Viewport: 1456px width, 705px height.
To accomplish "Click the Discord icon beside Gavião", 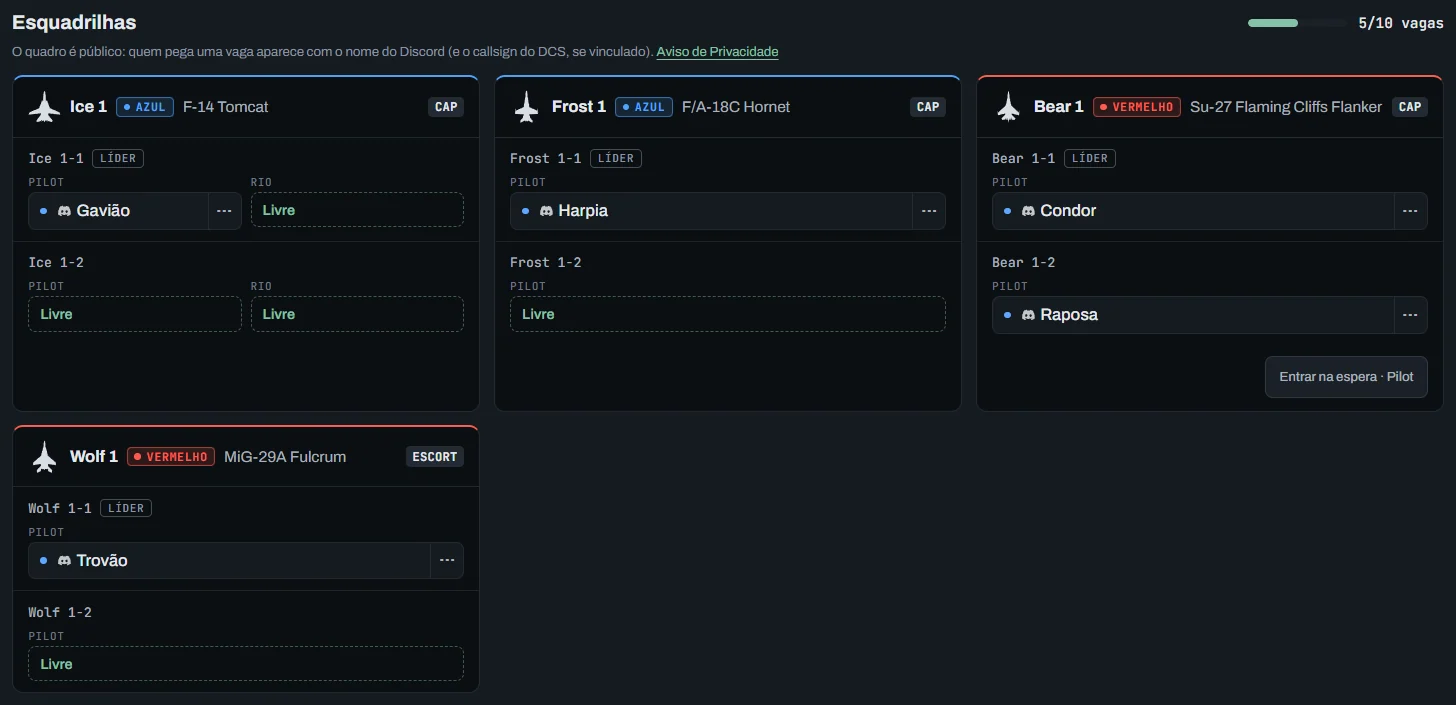I will (64, 211).
